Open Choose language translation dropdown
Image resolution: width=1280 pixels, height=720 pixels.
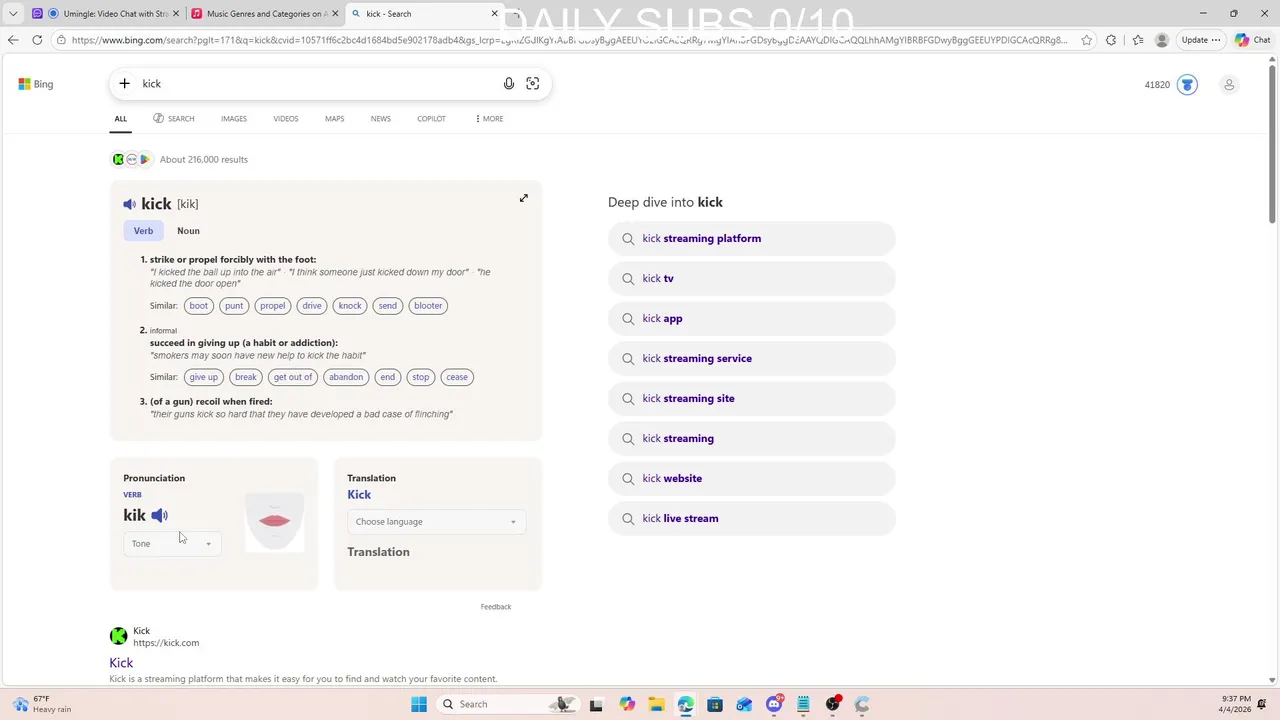(x=436, y=522)
